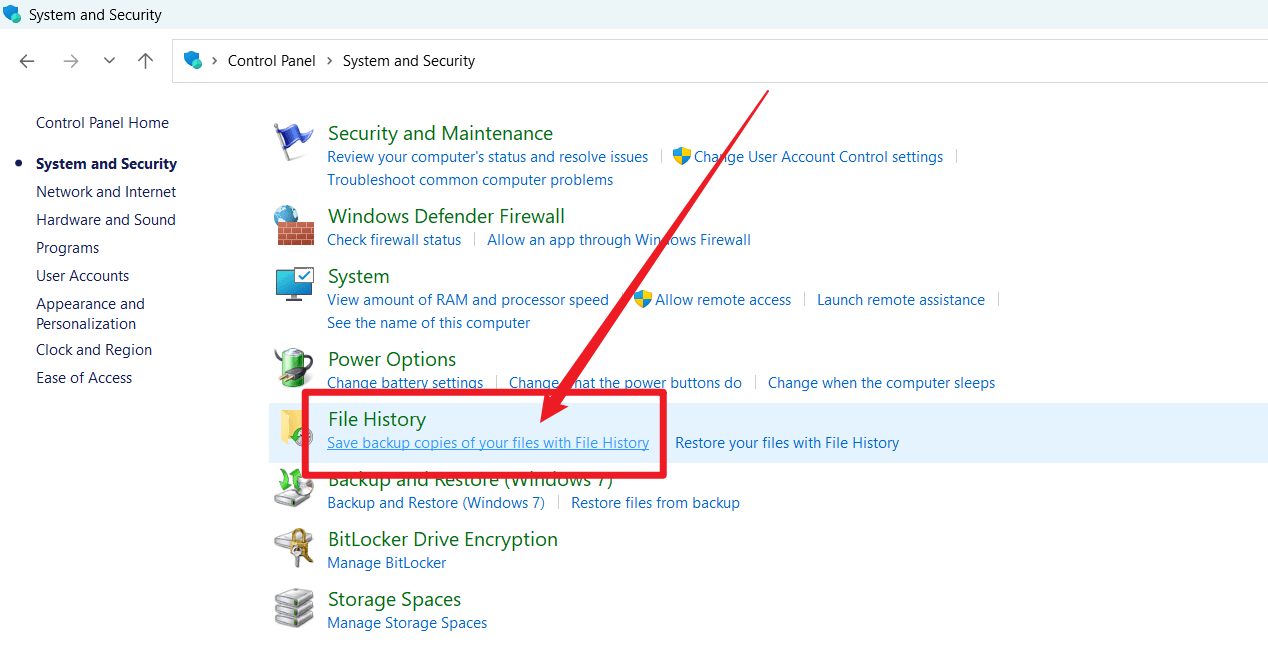Select System and Security breadcrumb
Image resolution: width=1268 pixels, height=647 pixels.
(409, 61)
